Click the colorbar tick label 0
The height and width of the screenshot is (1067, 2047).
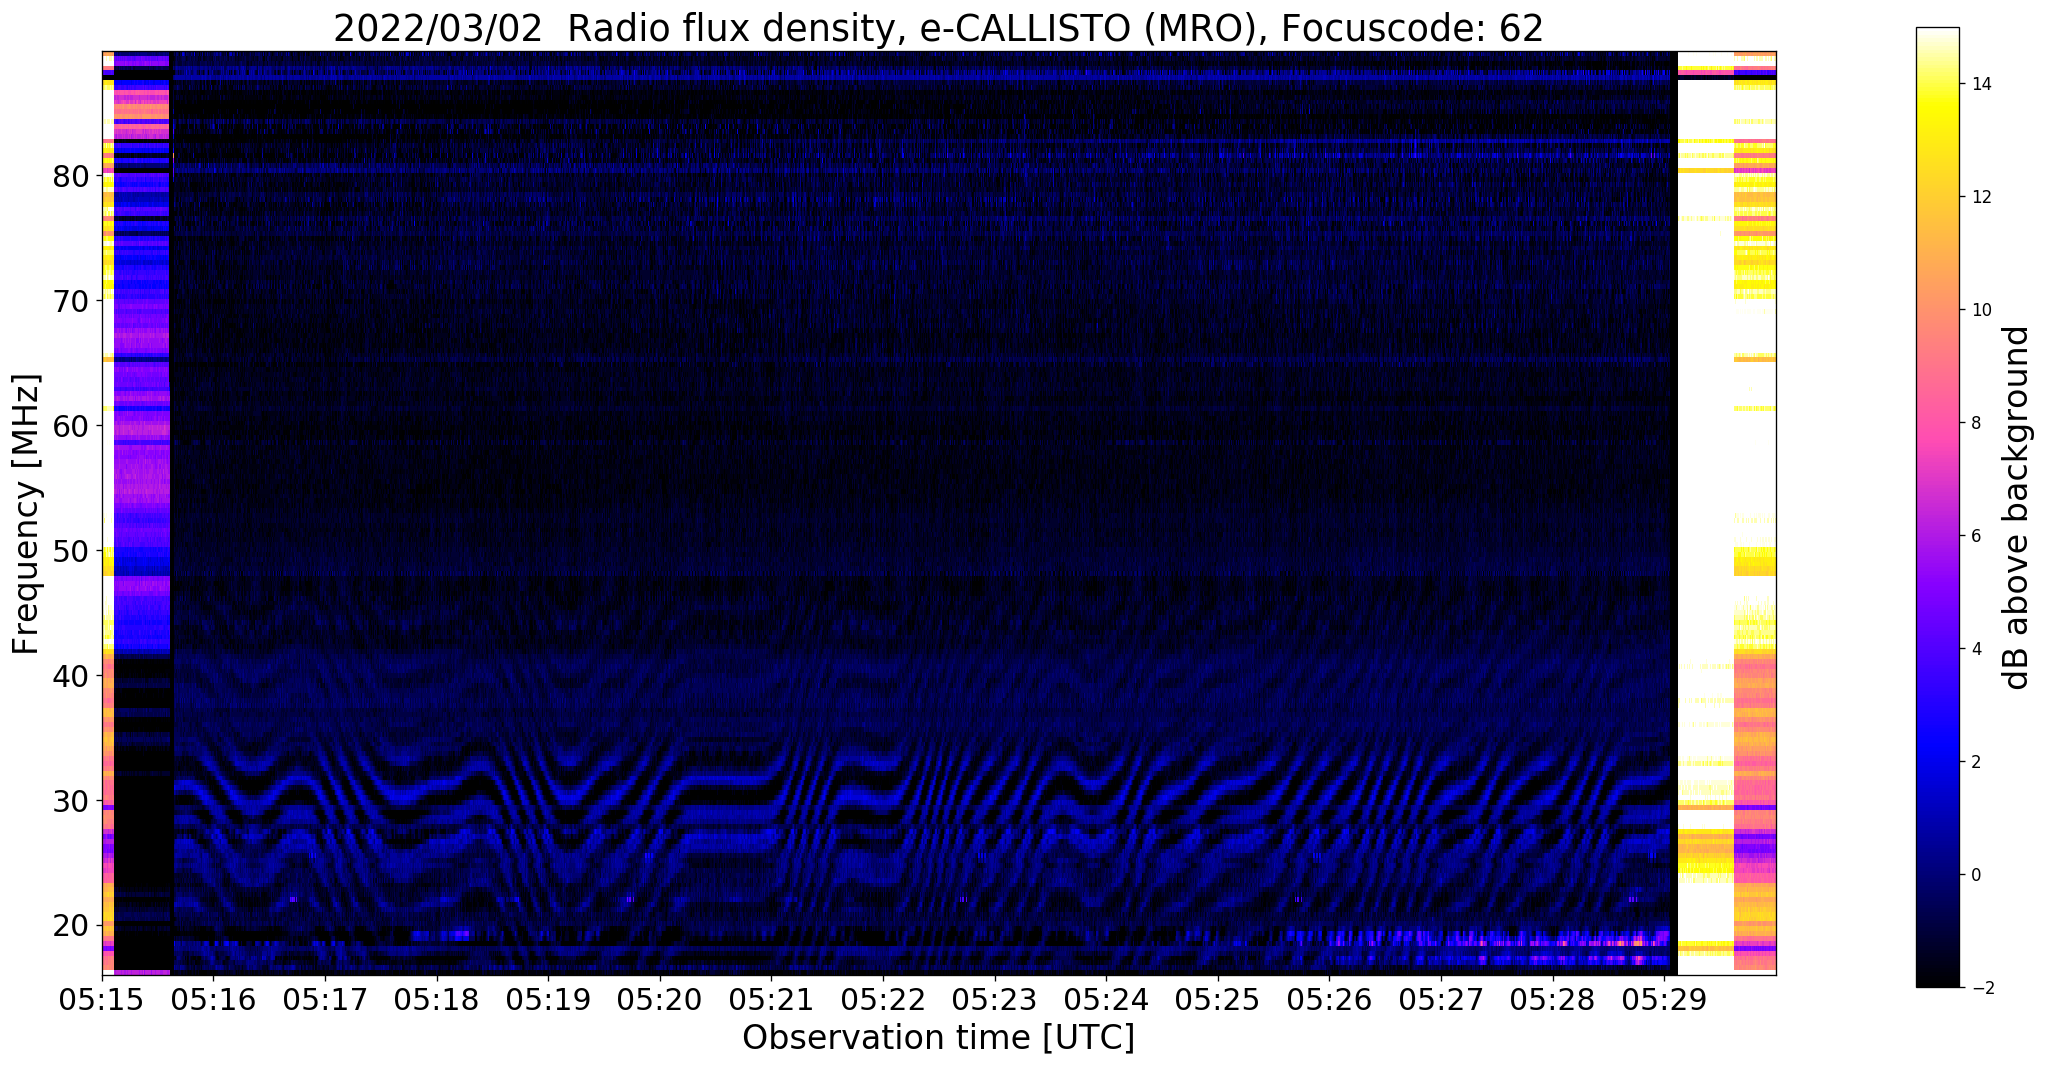click(x=1975, y=875)
